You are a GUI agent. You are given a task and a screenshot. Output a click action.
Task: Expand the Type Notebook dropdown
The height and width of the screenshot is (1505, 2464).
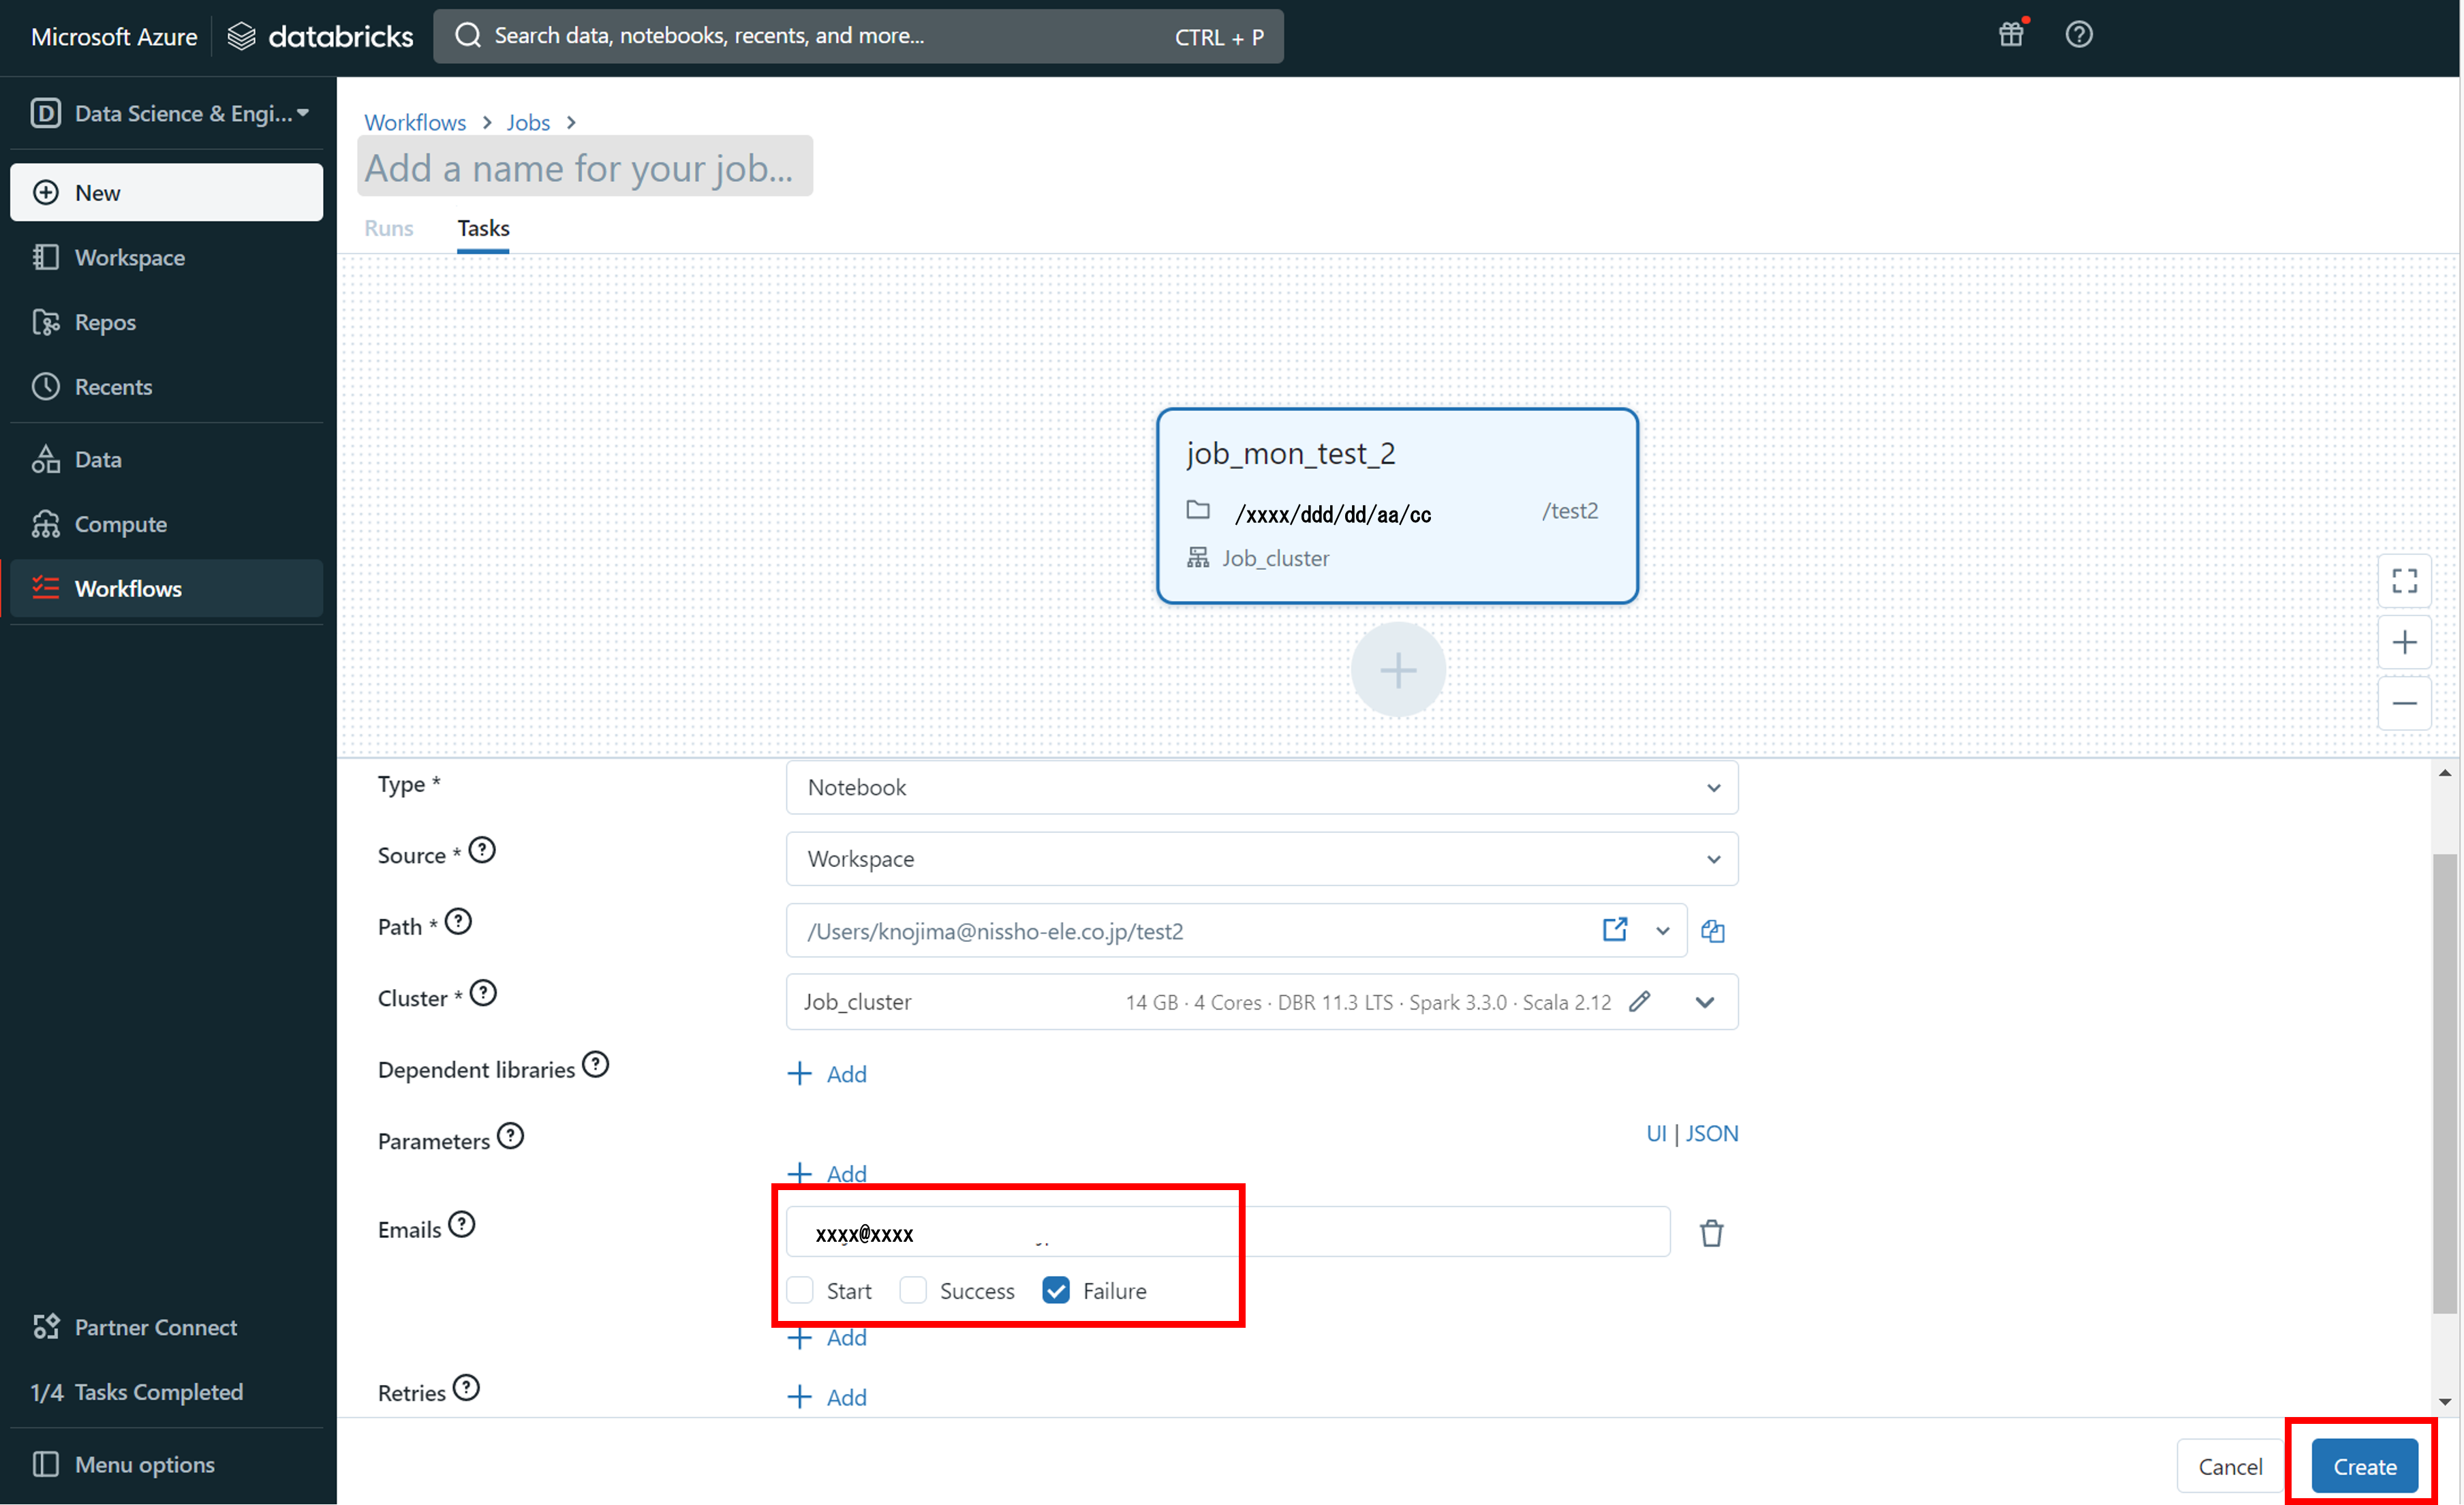1261,787
